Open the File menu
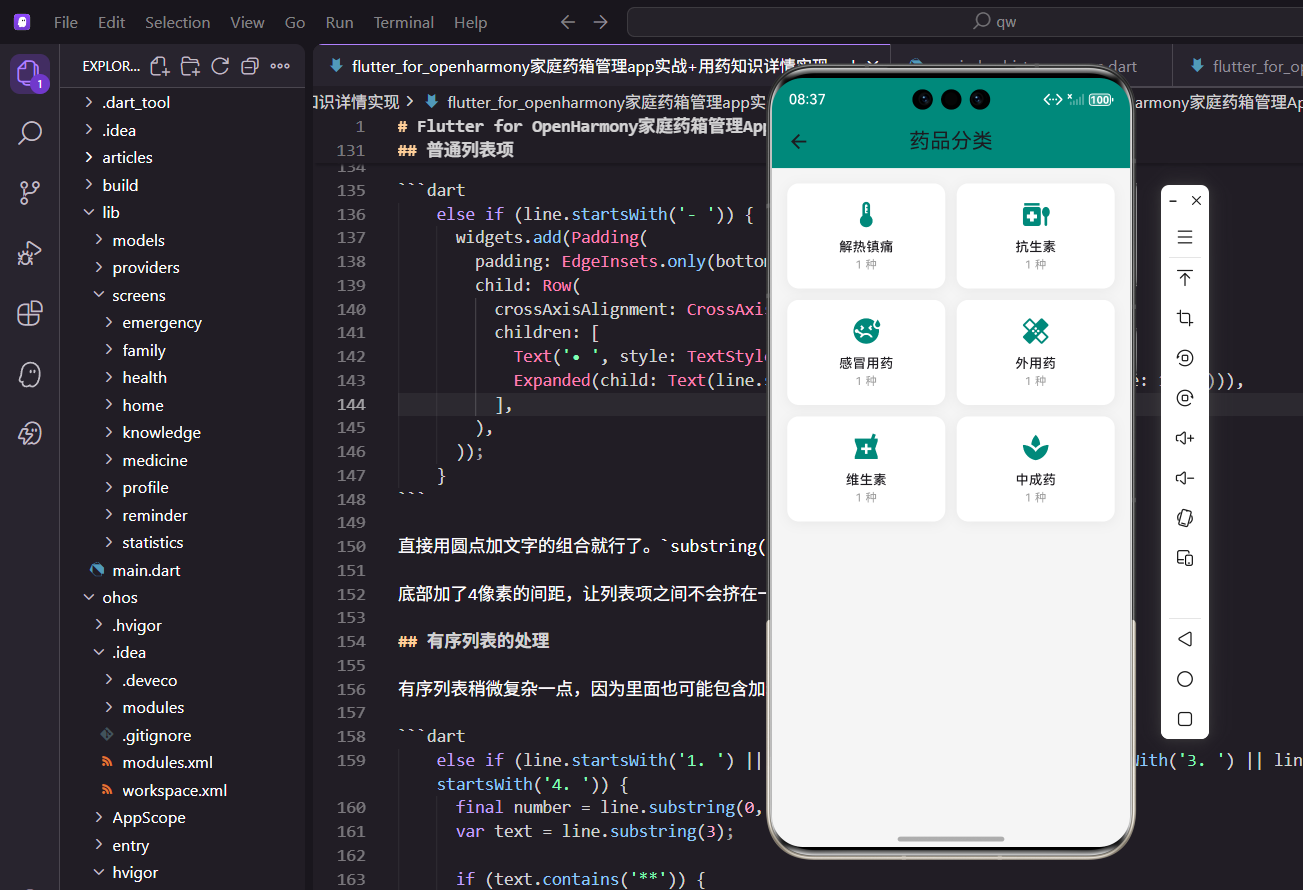The width and height of the screenshot is (1303, 890). [66, 22]
